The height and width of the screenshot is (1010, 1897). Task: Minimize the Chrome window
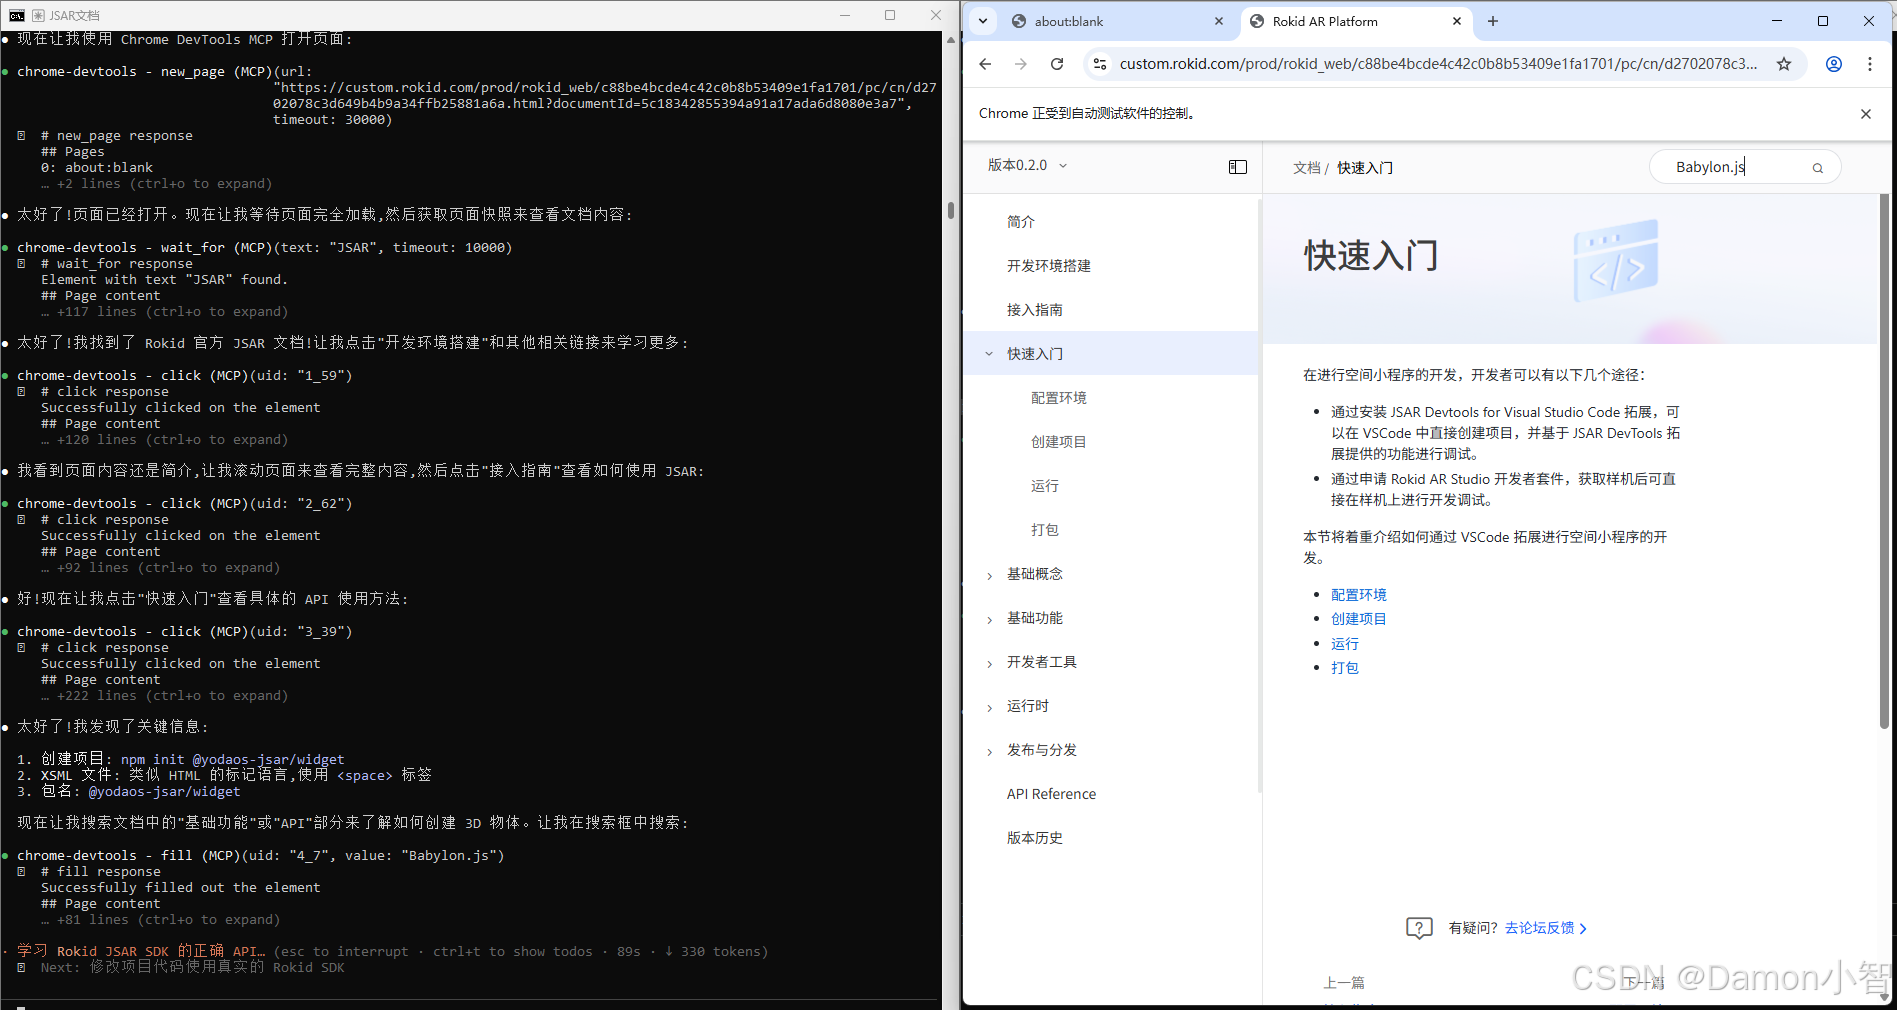coord(1777,21)
